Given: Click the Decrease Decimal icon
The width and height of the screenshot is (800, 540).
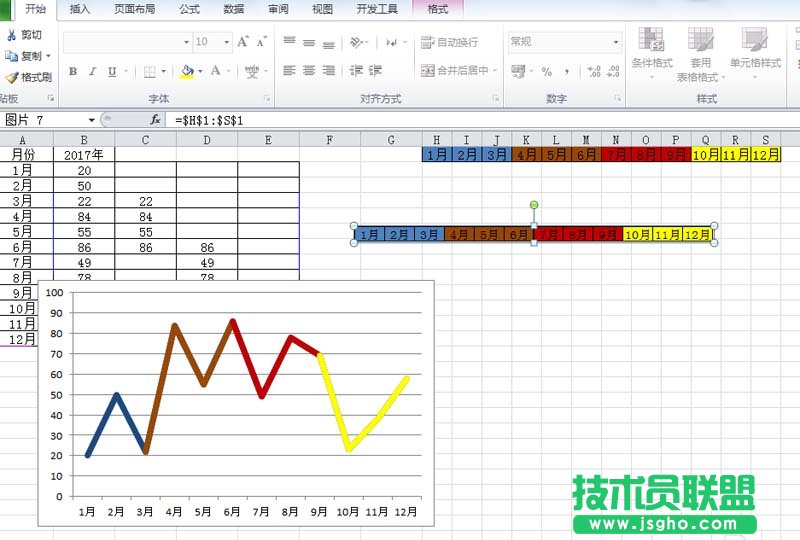Looking at the screenshot, I should click(613, 71).
